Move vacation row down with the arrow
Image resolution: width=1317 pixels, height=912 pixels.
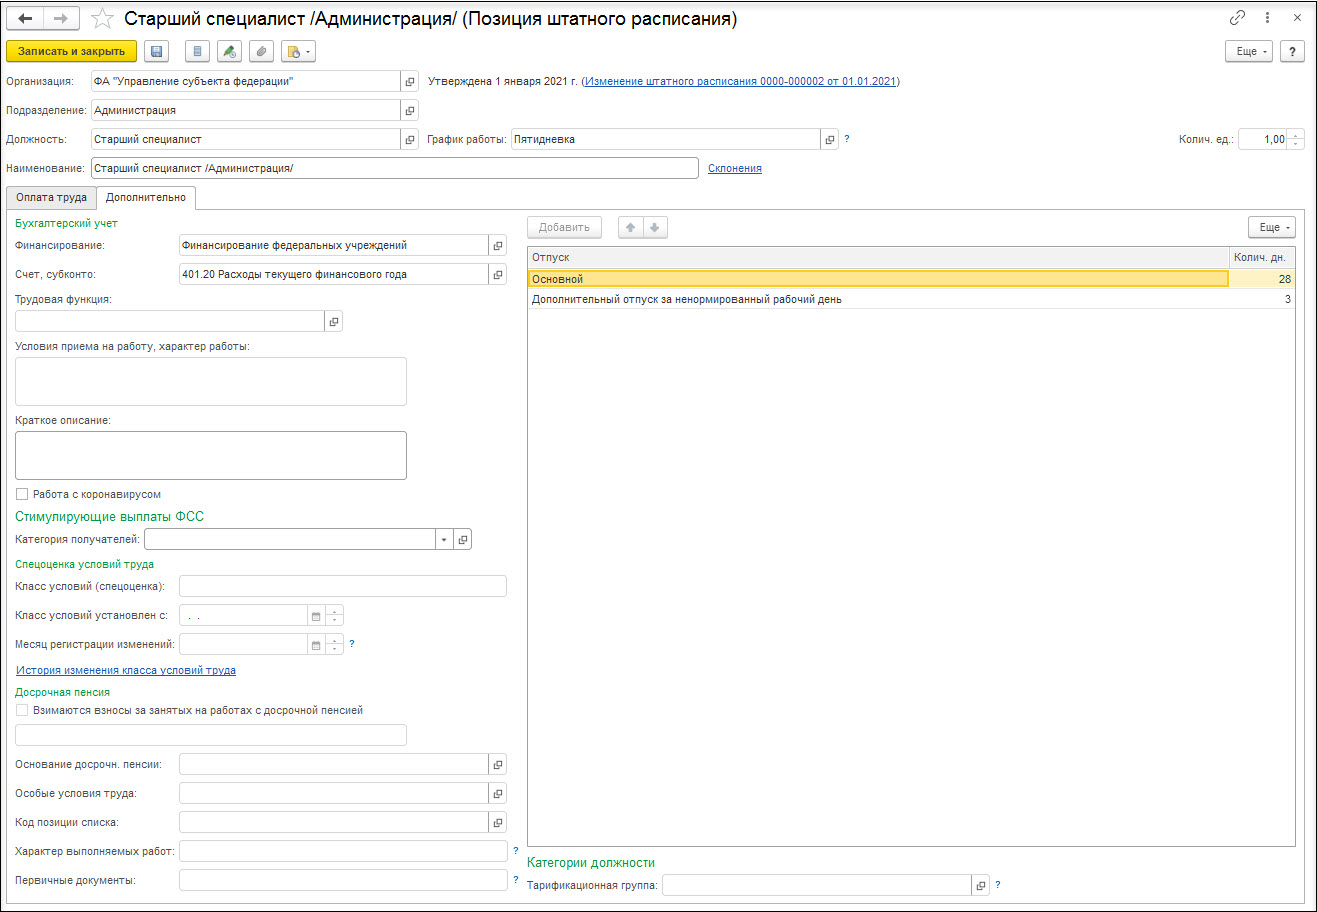655,227
